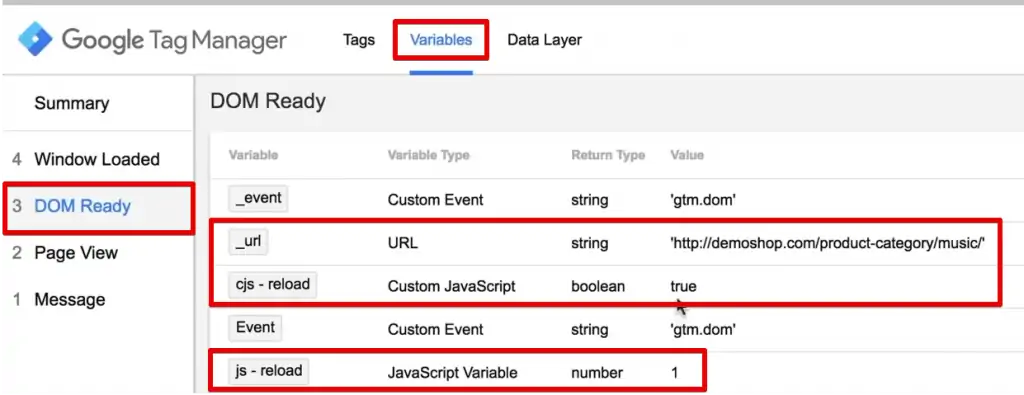Select the Message event

[x=70, y=300]
